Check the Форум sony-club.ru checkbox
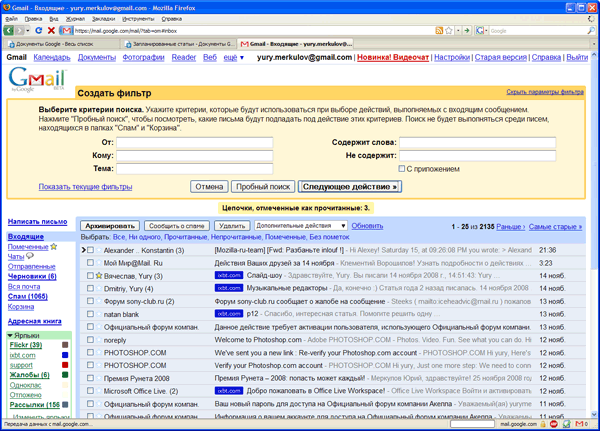Image resolution: width=600 pixels, height=431 pixels. click(90, 301)
